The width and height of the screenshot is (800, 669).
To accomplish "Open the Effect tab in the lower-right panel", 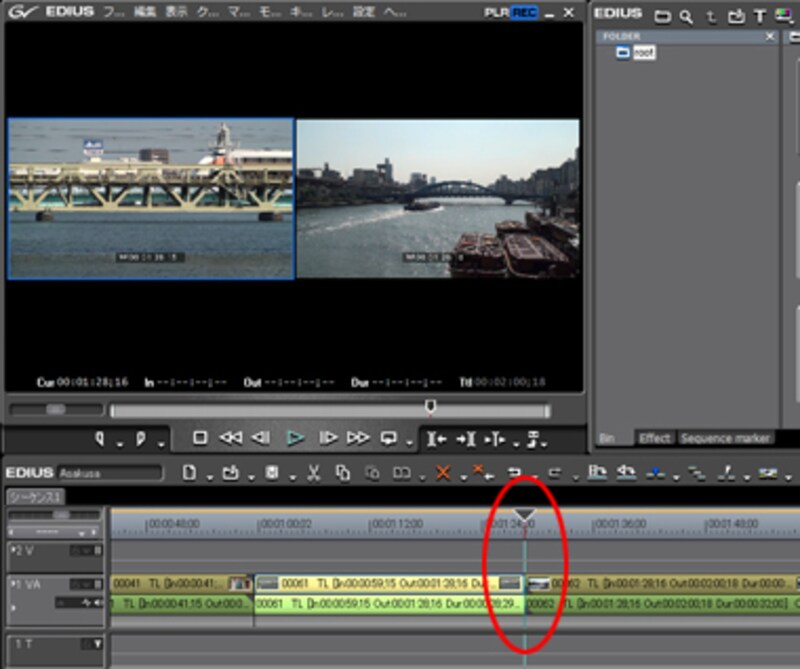I will click(655, 438).
